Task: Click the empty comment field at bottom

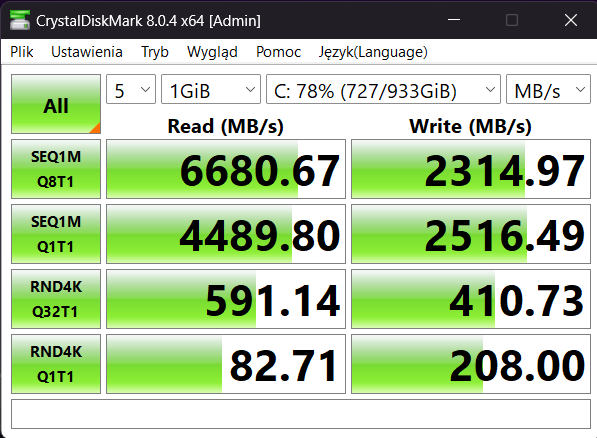Action: tap(301, 414)
